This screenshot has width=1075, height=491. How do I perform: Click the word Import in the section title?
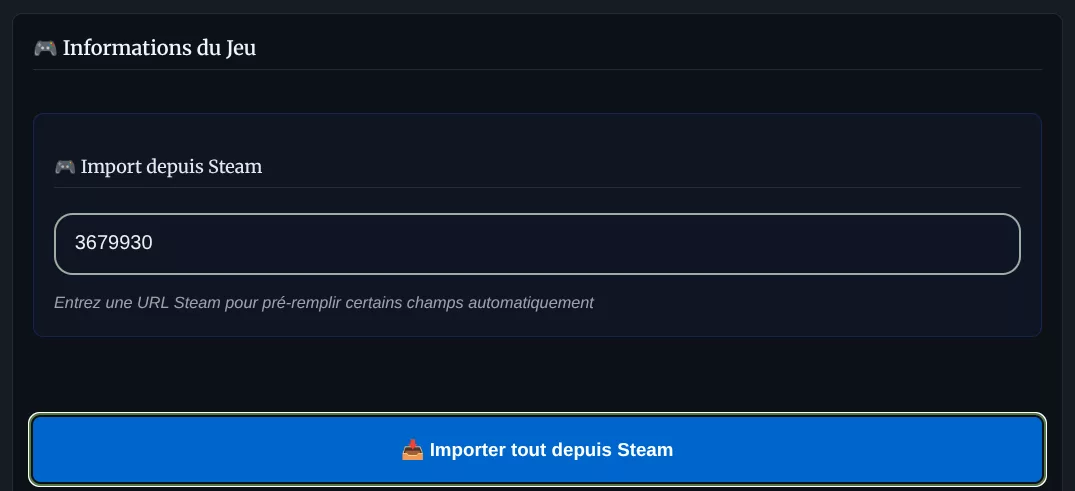click(110, 167)
